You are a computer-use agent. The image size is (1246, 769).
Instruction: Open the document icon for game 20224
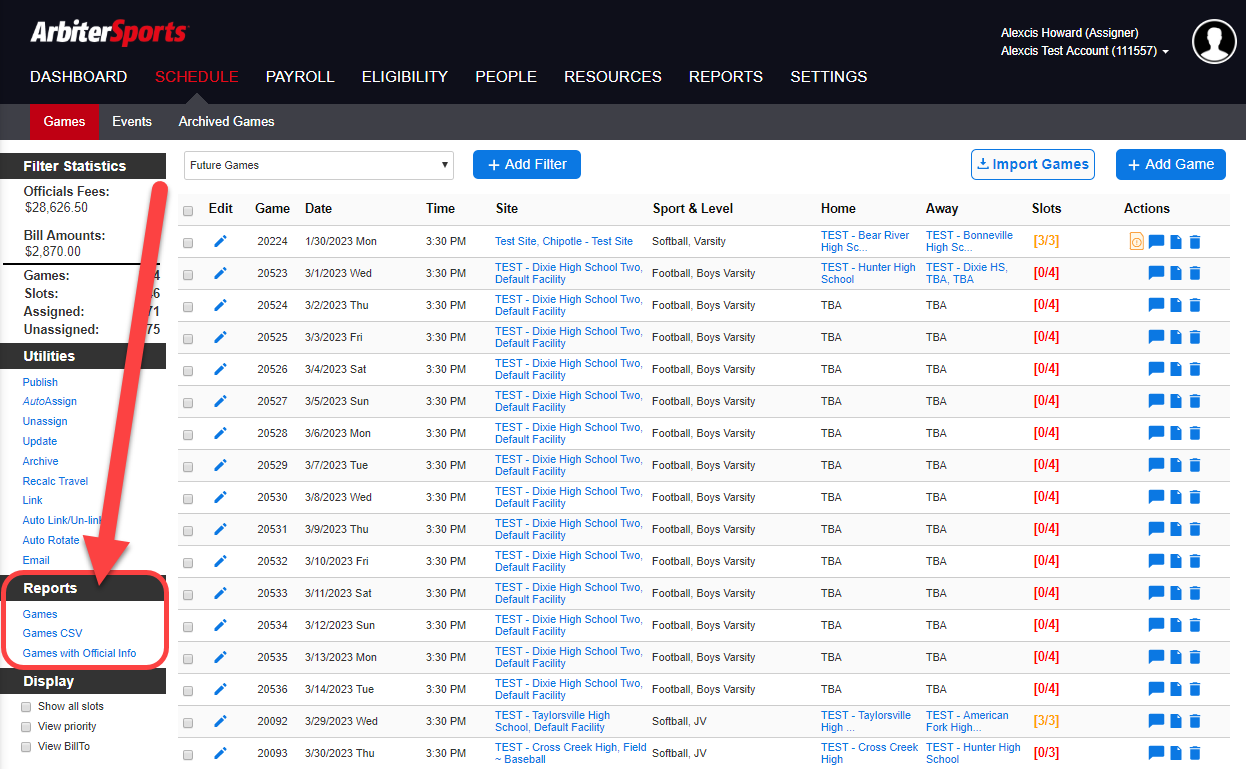pos(1176,241)
